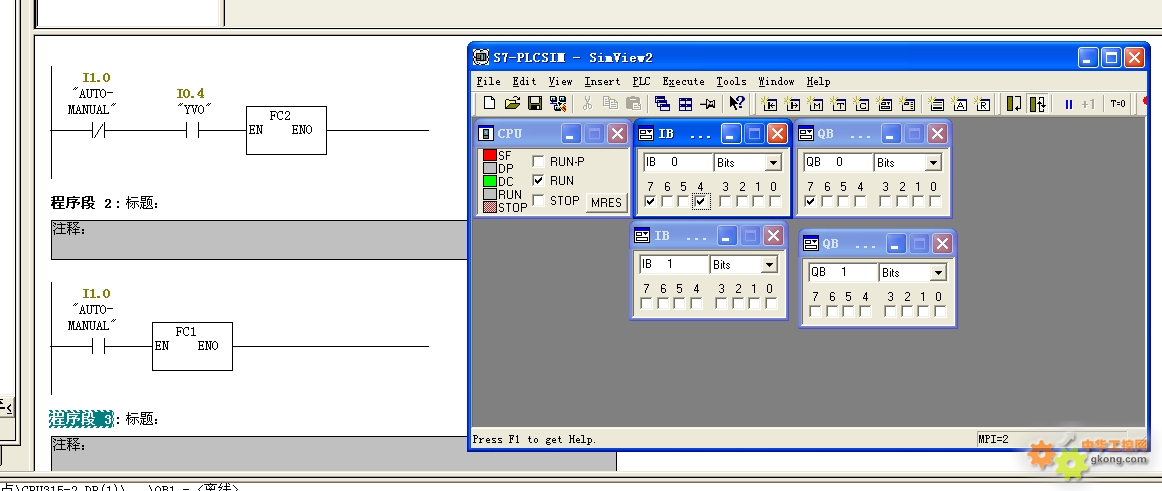Screen dimensions: 1162x491
Task: Reset timers with T=0 button
Action: (x=1118, y=104)
